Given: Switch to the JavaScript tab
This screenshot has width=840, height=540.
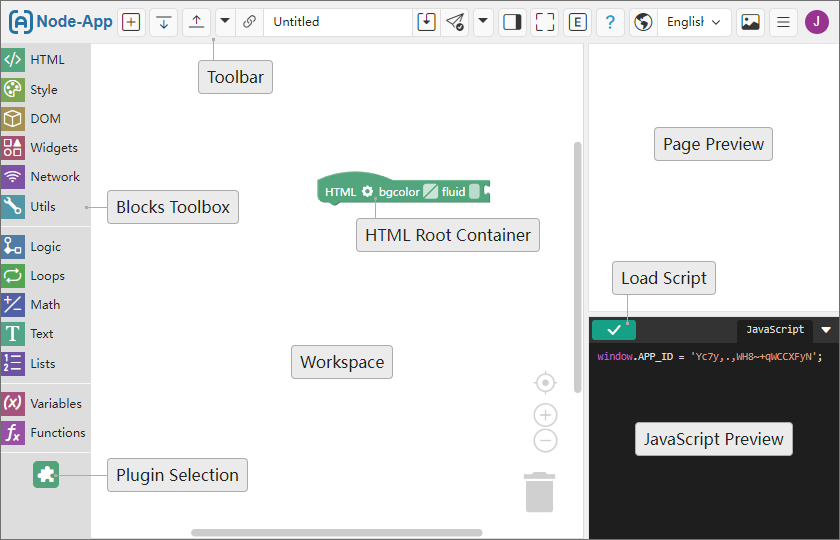Looking at the screenshot, I should 775,330.
